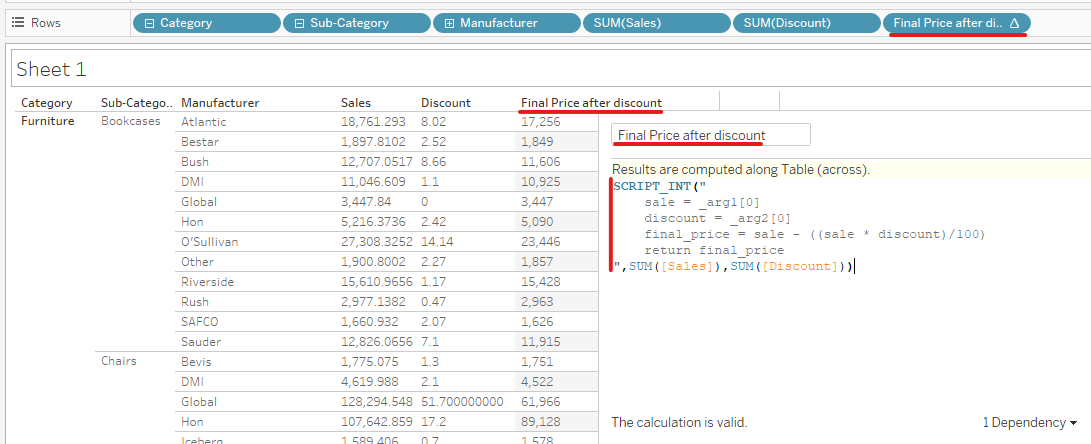This screenshot has height=444, width=1091.
Task: Click the delta table calculation icon
Action: (1013, 22)
